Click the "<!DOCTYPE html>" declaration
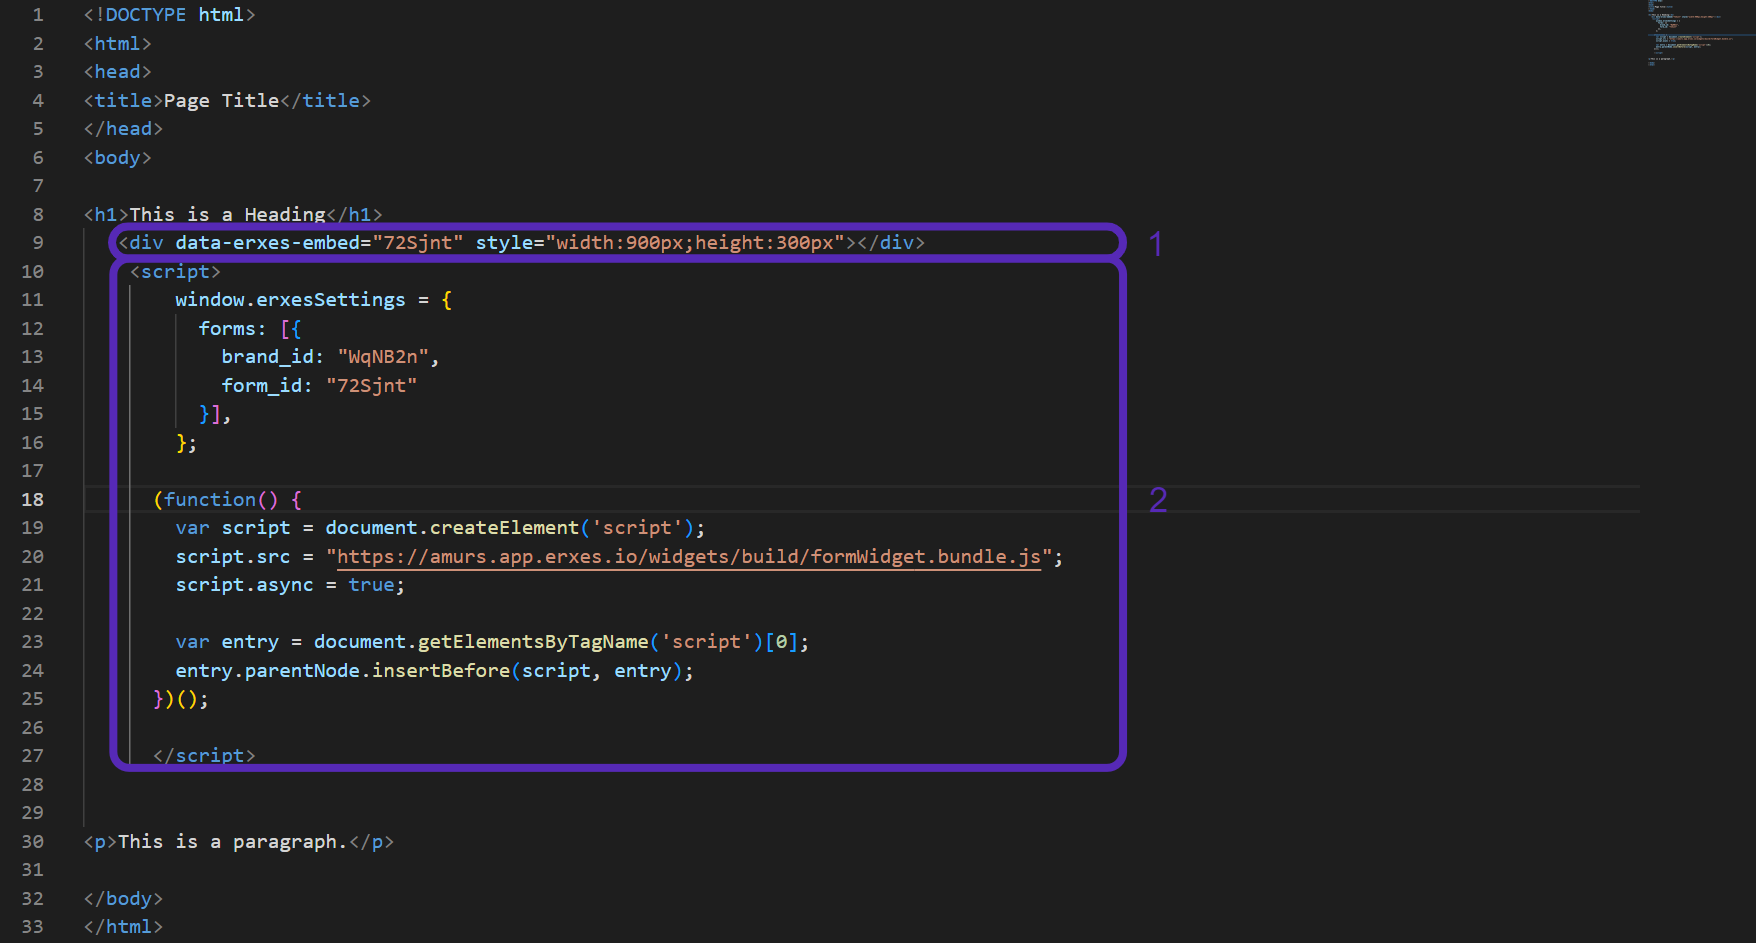 pyautogui.click(x=169, y=15)
